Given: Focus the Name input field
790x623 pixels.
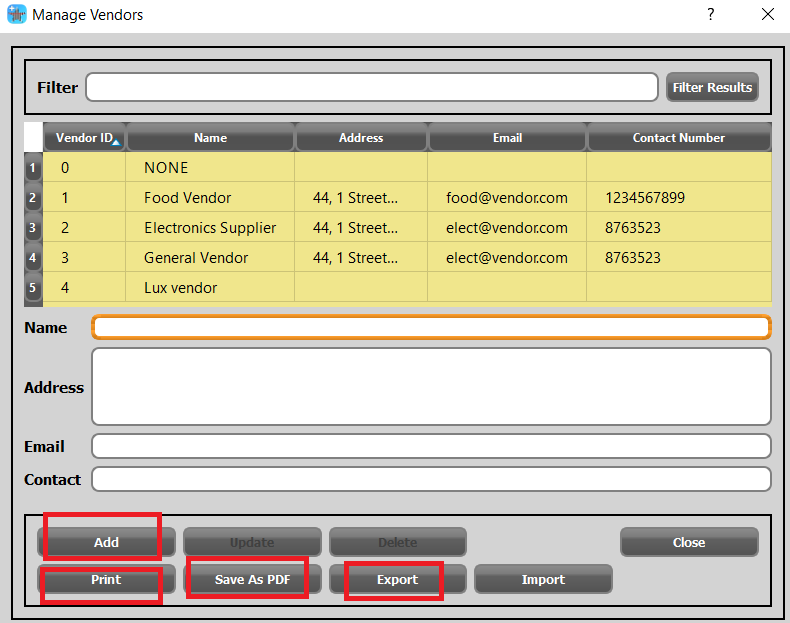Looking at the screenshot, I should 431,328.
